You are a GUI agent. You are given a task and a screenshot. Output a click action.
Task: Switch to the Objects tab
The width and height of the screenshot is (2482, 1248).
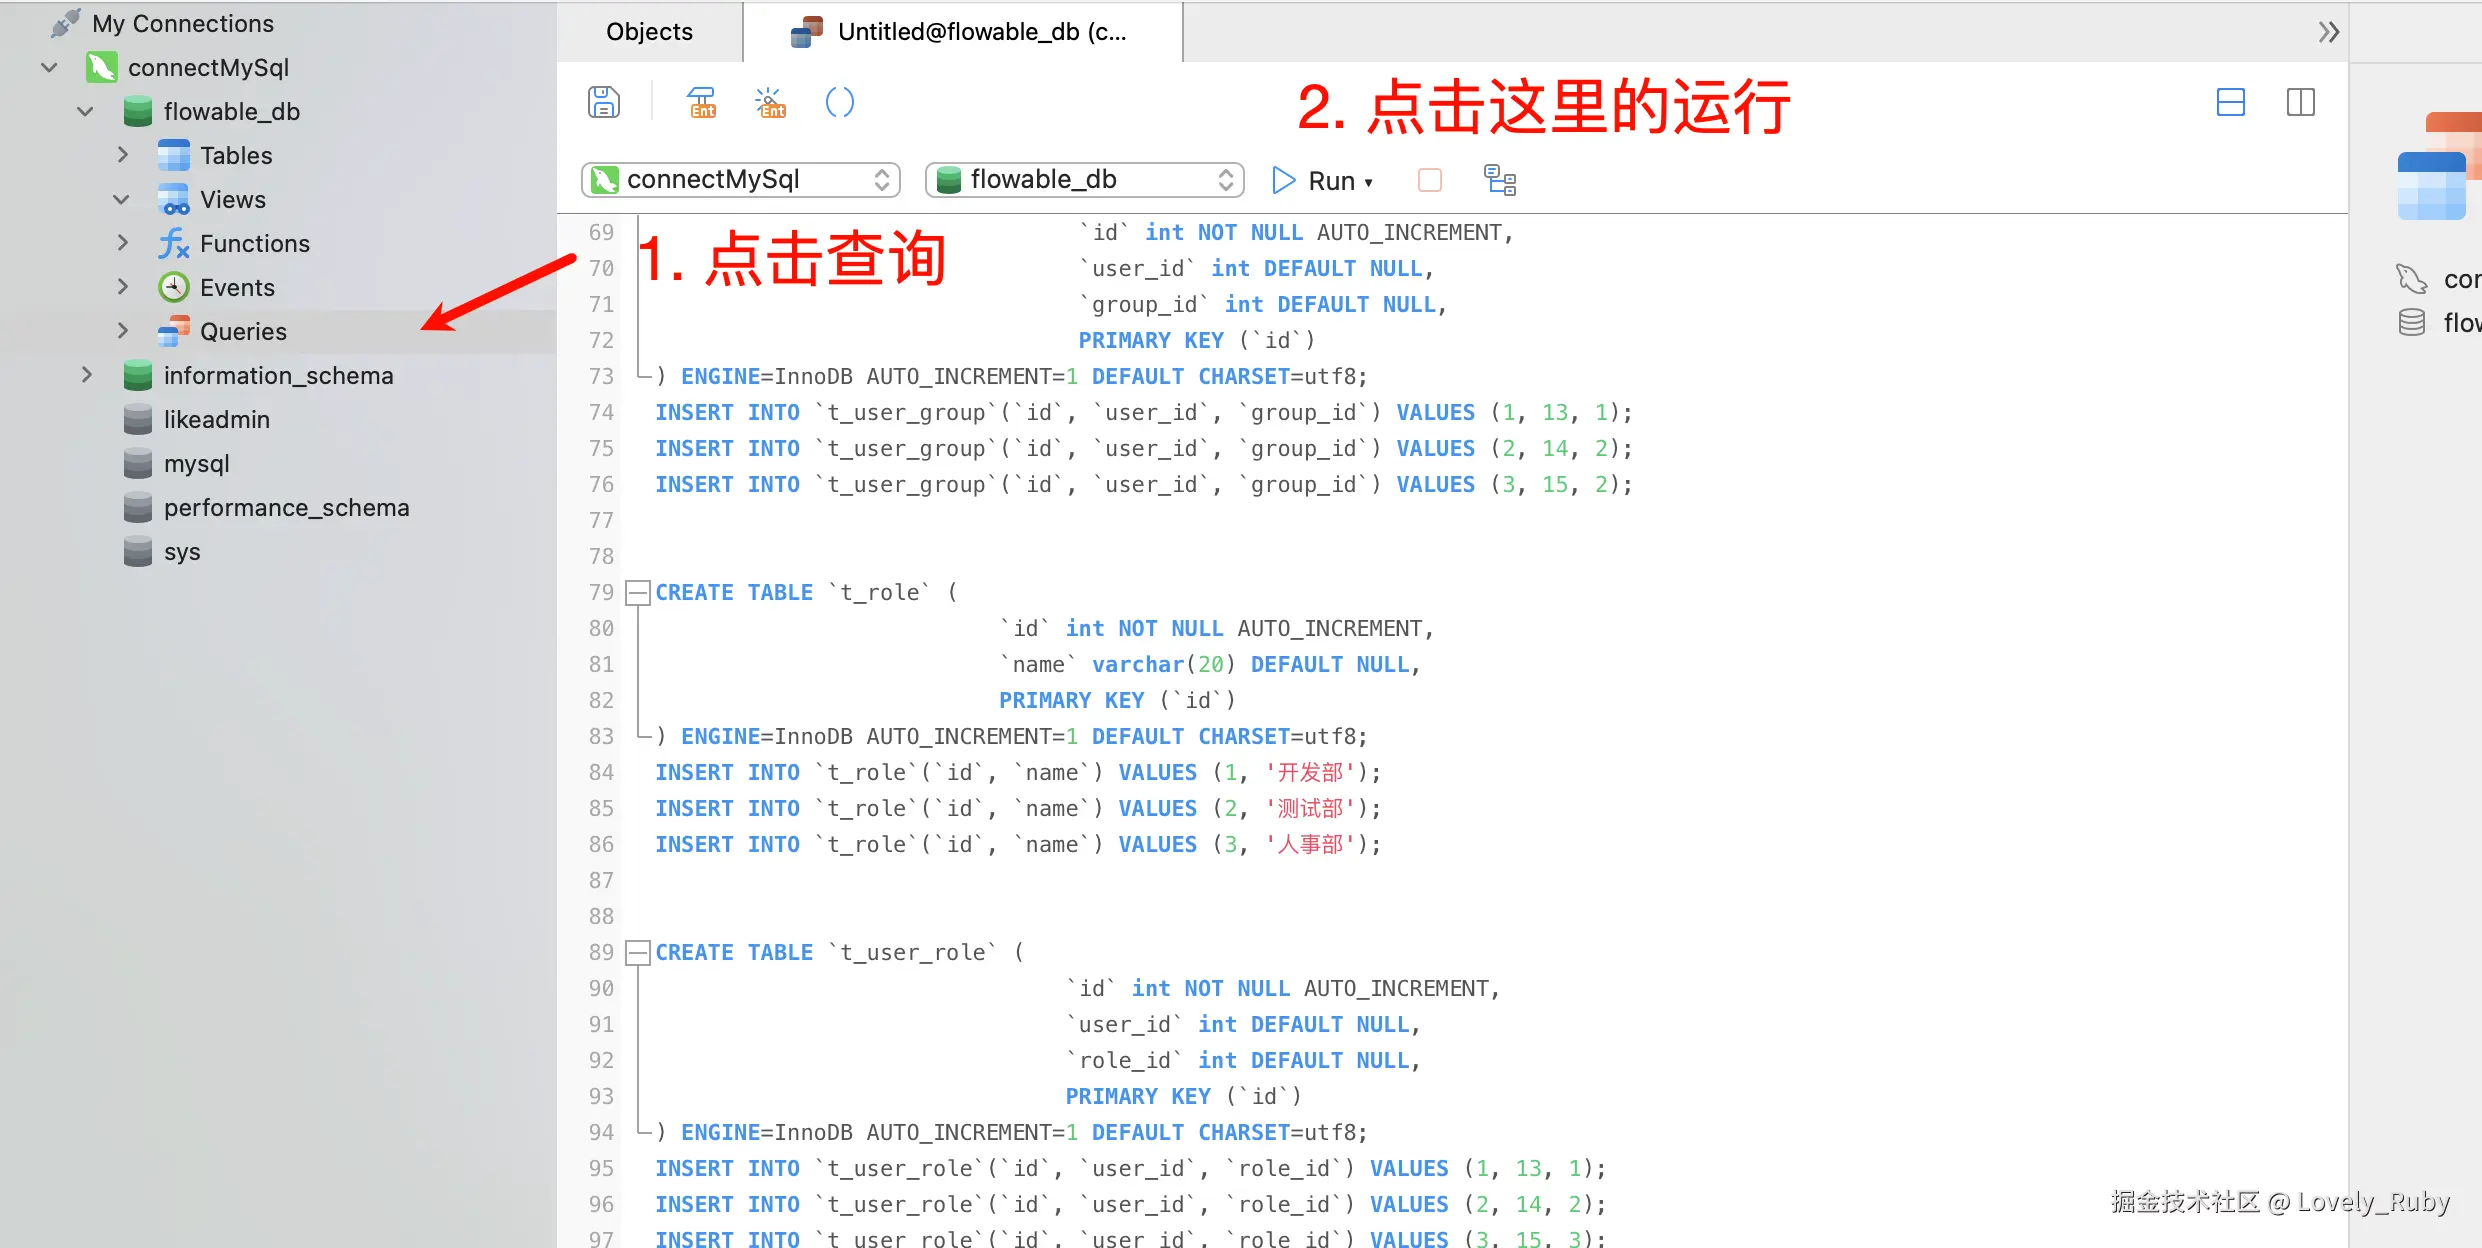click(x=649, y=31)
